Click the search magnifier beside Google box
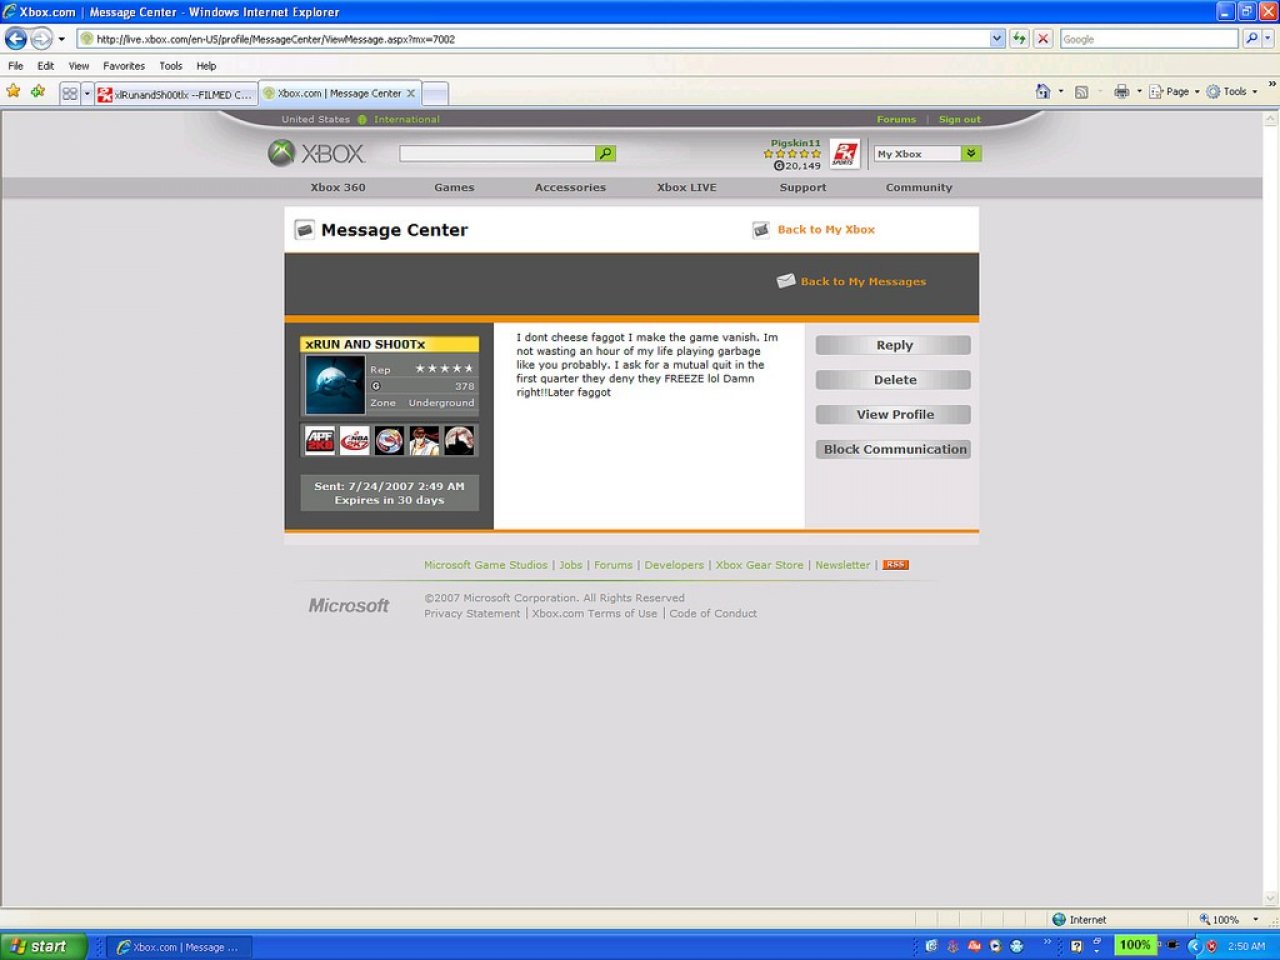Image resolution: width=1280 pixels, height=960 pixels. coord(1251,39)
